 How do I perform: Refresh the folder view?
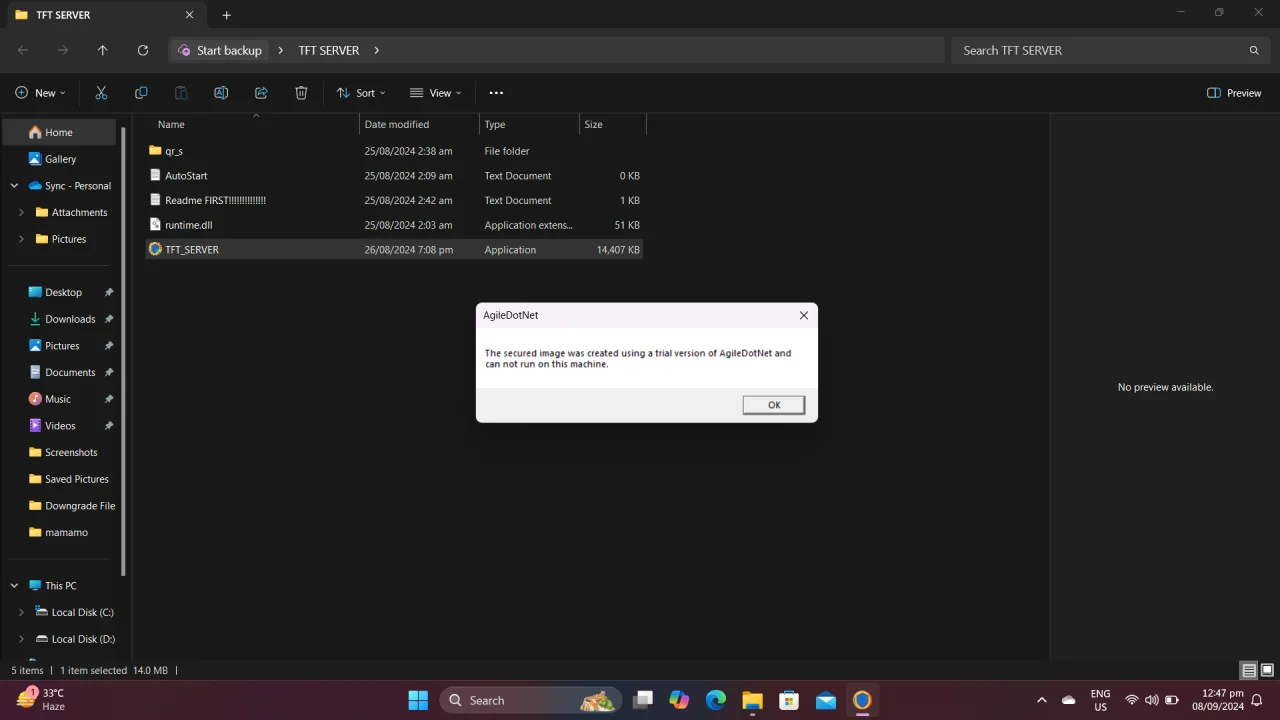(x=143, y=50)
